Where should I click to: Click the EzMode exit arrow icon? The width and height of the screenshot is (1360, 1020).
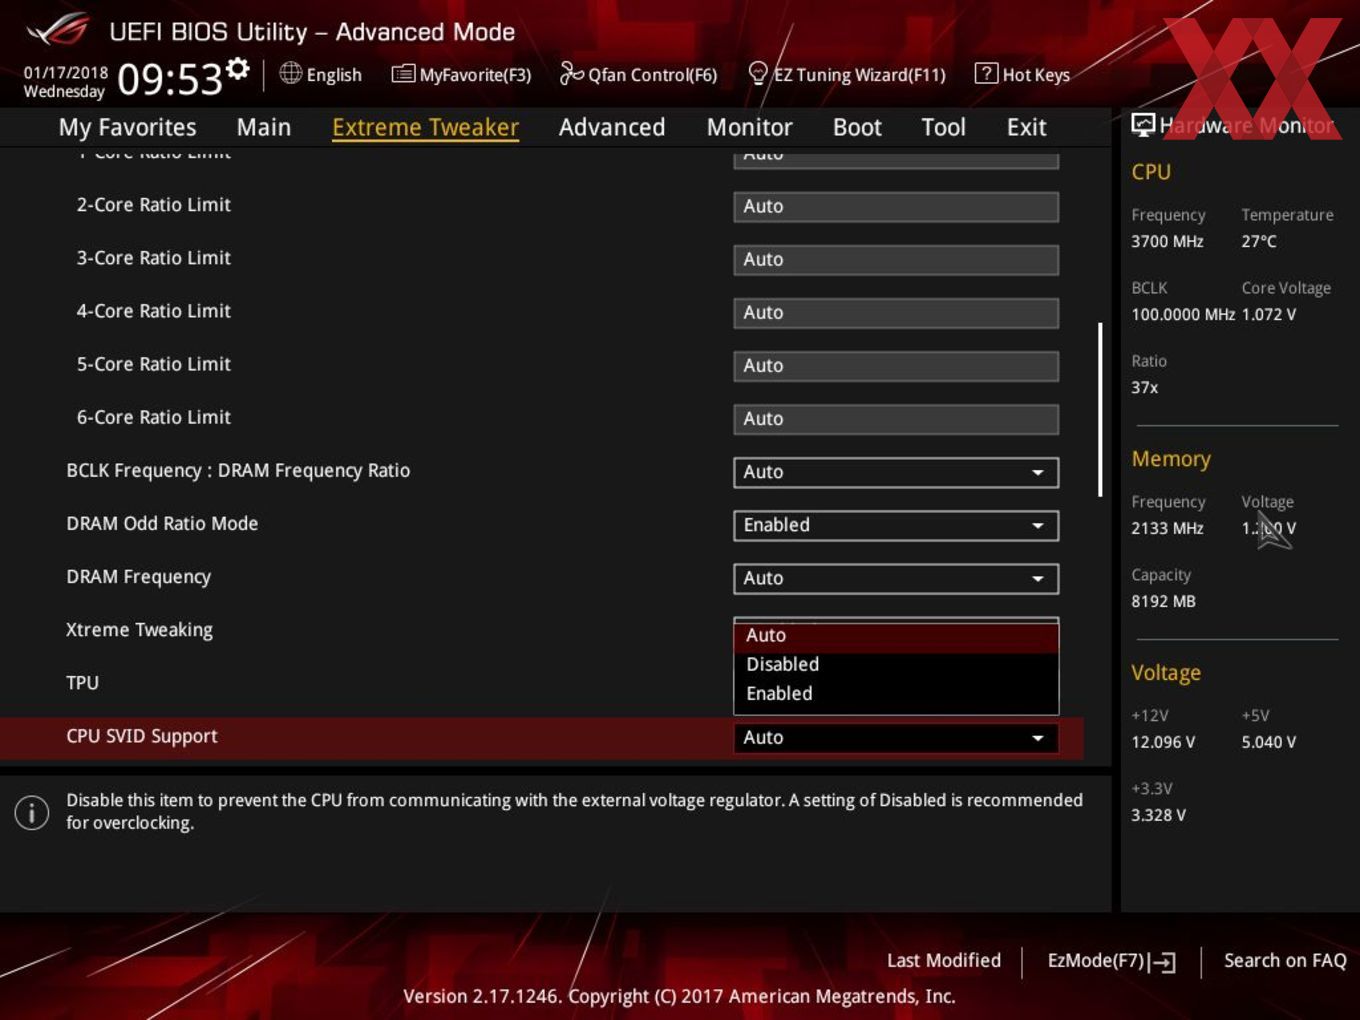1162,962
